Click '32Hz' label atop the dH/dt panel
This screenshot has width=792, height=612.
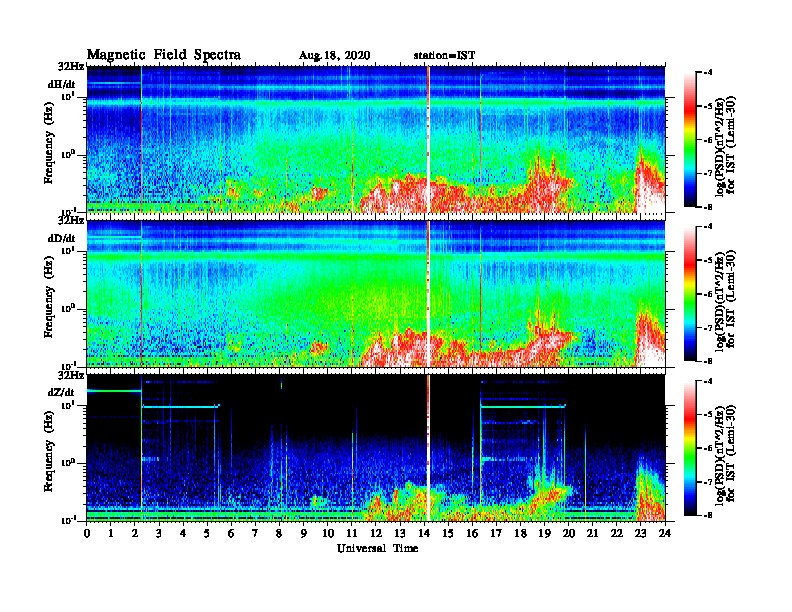tap(71, 66)
